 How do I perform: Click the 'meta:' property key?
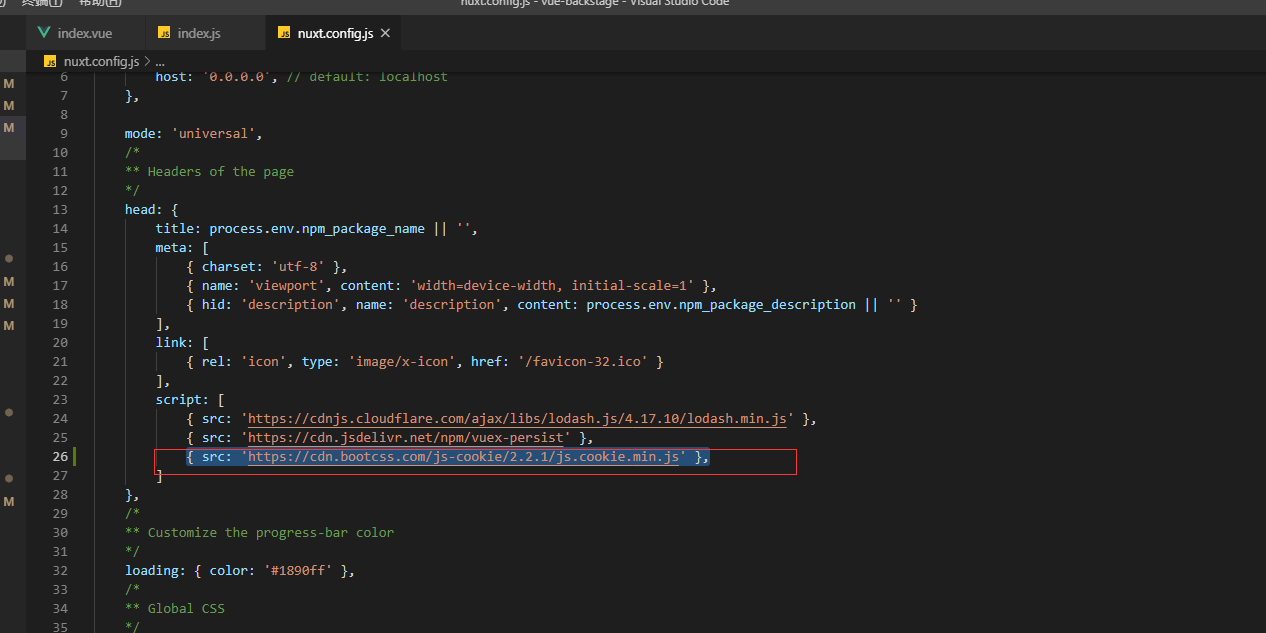[x=174, y=248]
